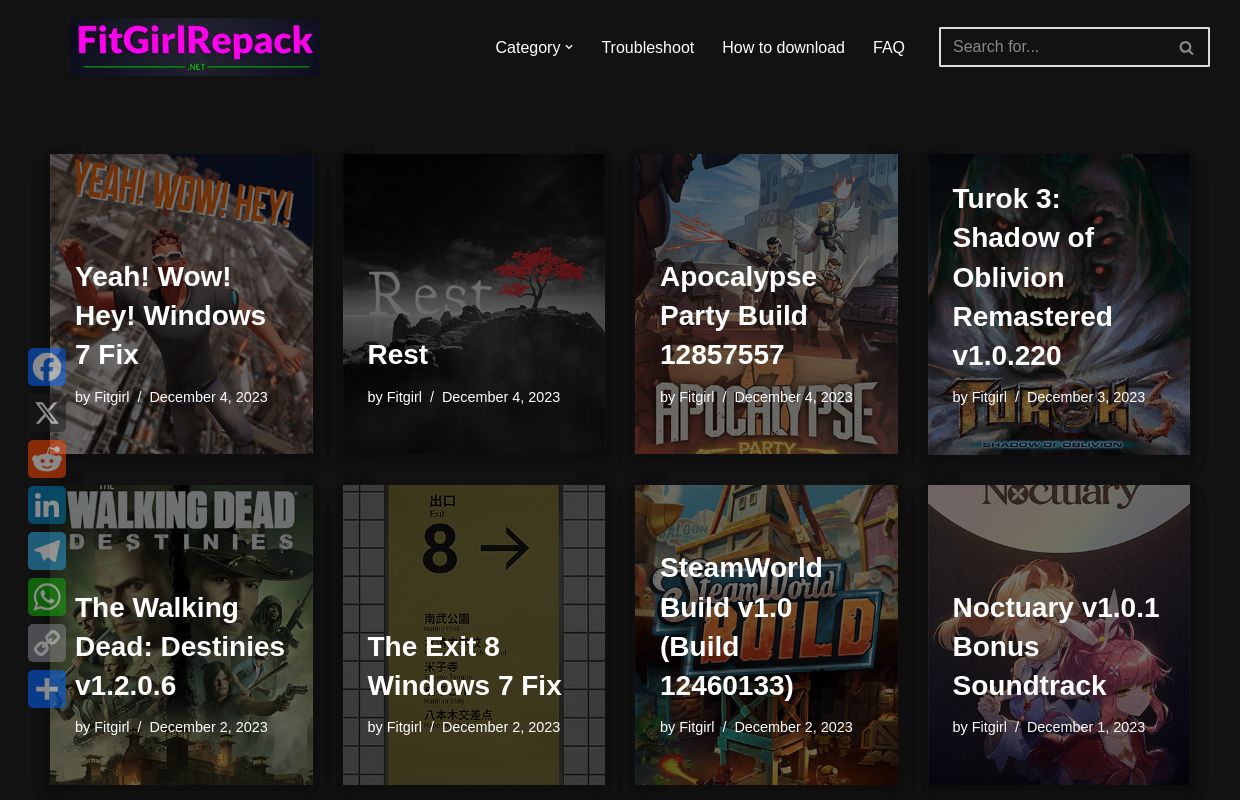Share the page through WhatsApp
Image resolution: width=1240 pixels, height=800 pixels.
pos(47,597)
